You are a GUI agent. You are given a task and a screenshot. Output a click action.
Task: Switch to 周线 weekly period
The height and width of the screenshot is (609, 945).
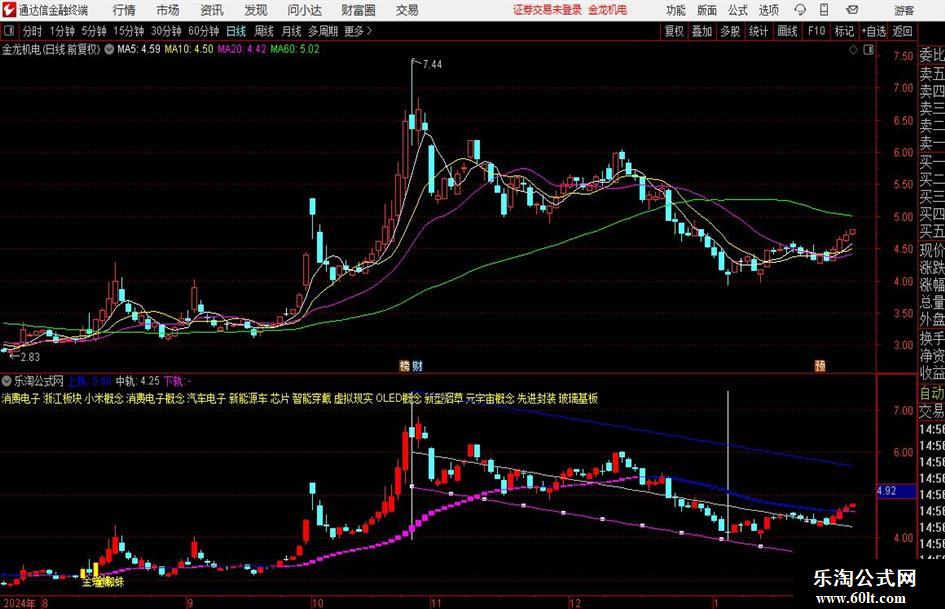tap(264, 31)
